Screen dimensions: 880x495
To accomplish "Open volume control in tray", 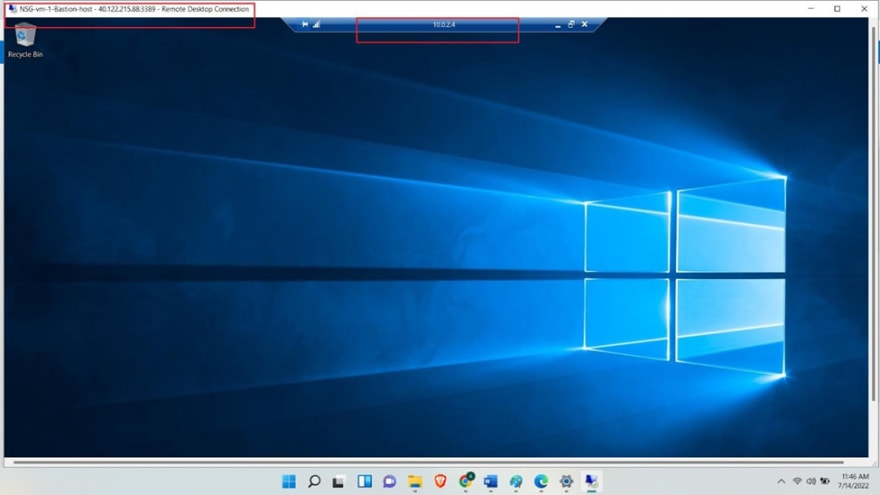I will [811, 482].
